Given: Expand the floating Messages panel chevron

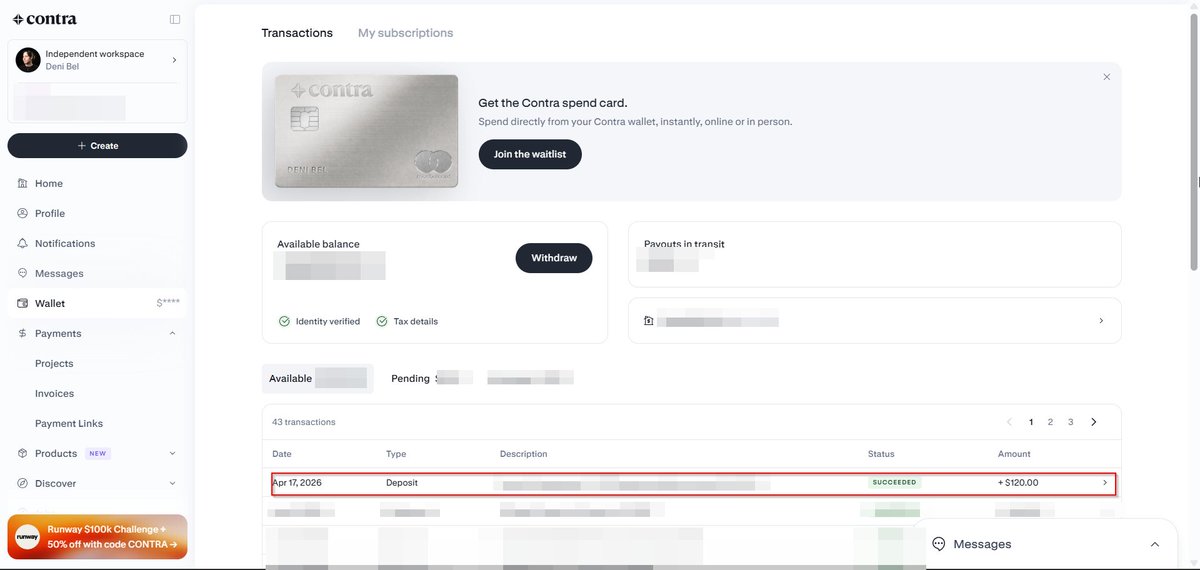Looking at the screenshot, I should [1155, 544].
